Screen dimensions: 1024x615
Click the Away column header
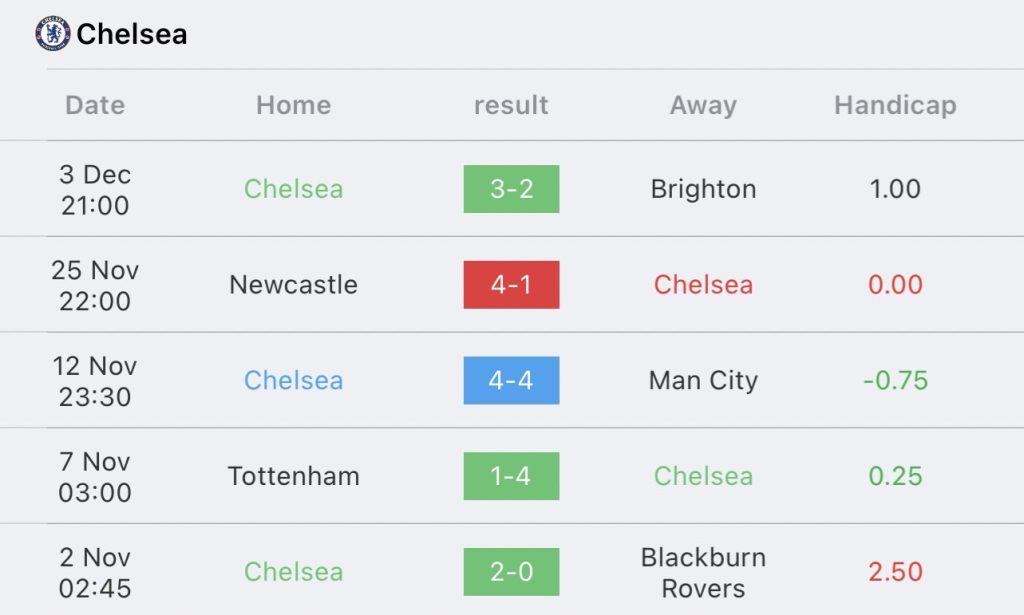tap(703, 105)
